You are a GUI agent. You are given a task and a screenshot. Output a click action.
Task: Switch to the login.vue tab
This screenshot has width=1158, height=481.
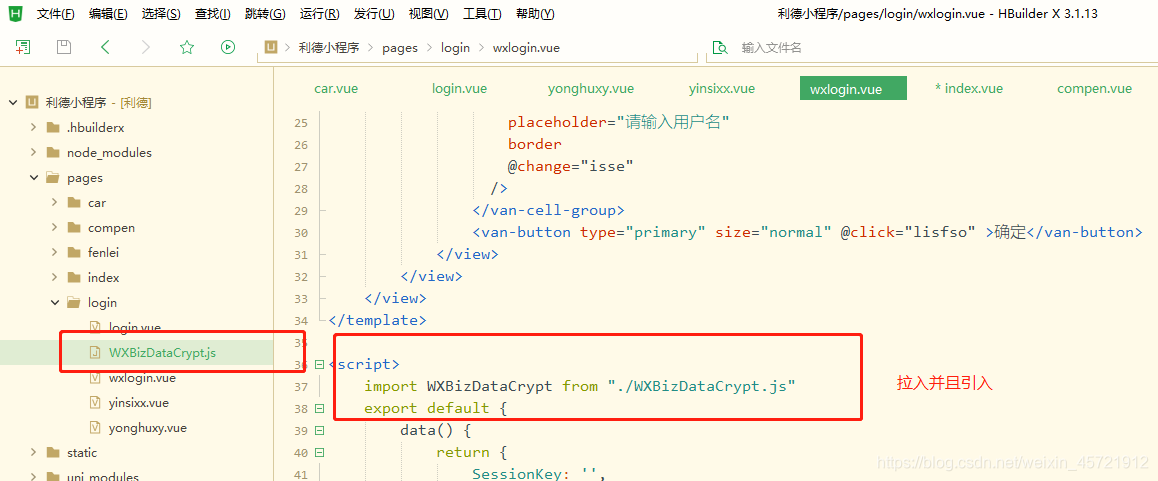459,89
